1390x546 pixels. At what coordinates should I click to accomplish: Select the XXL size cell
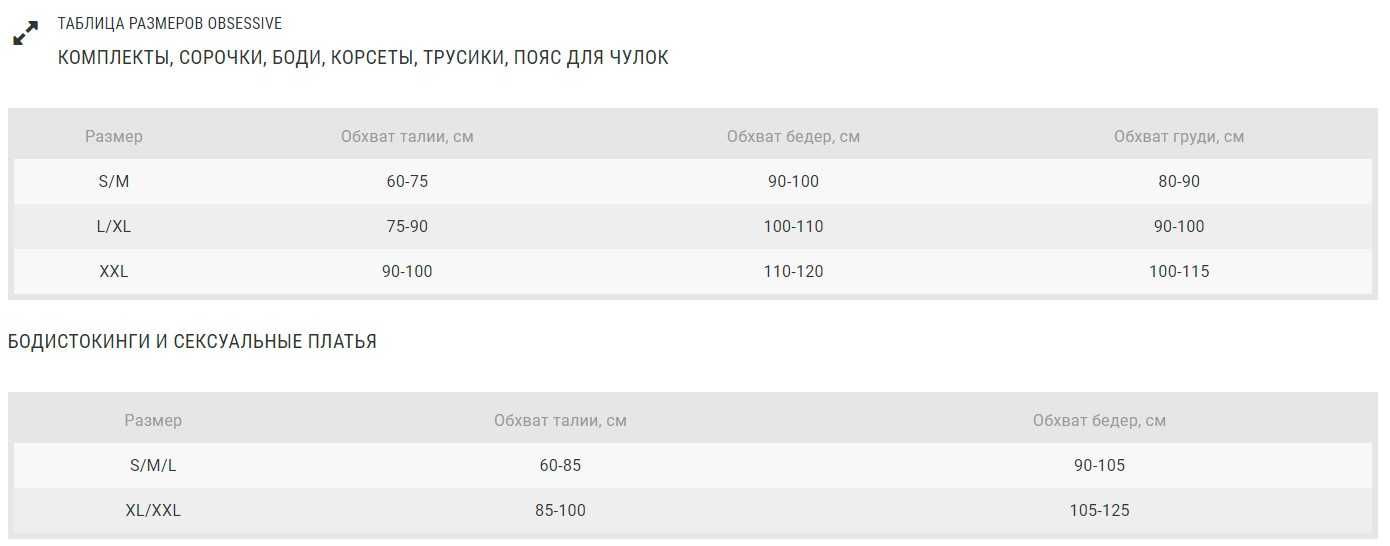(x=114, y=271)
